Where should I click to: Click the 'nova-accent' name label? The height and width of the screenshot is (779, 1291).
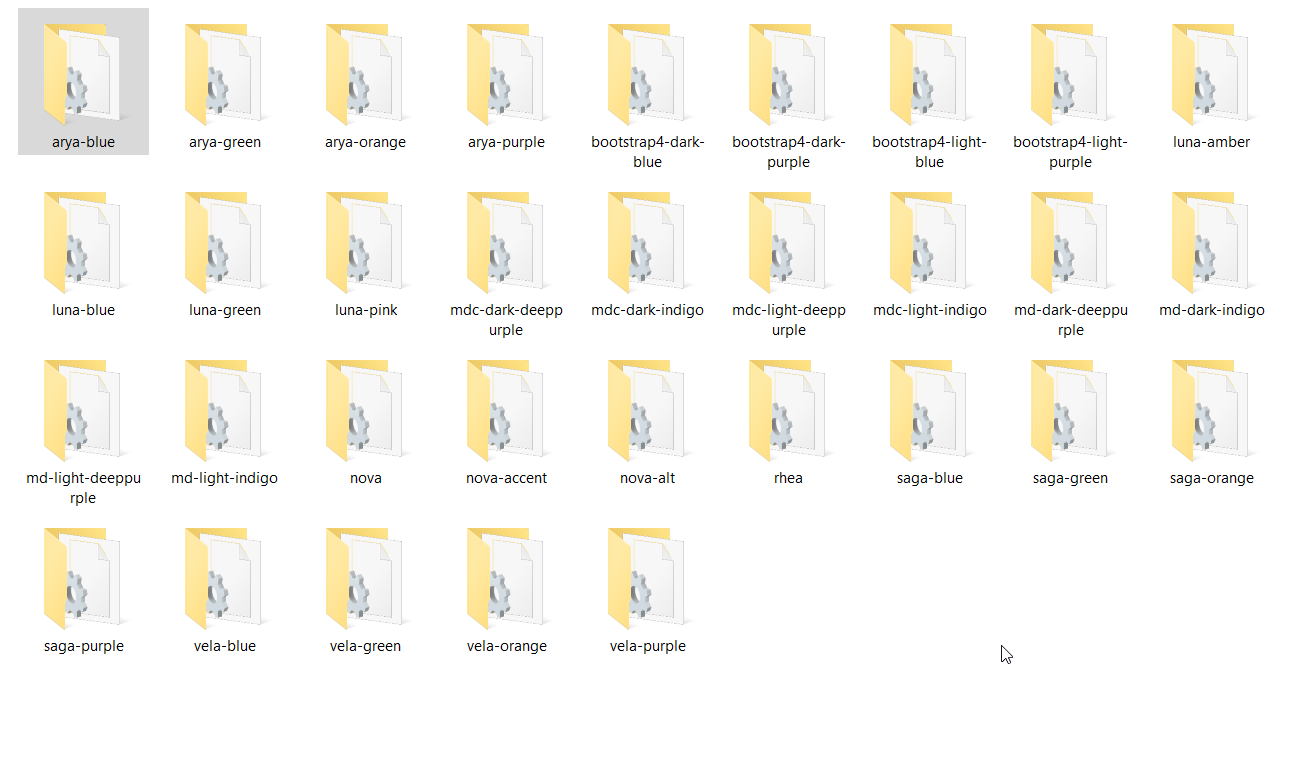506,478
